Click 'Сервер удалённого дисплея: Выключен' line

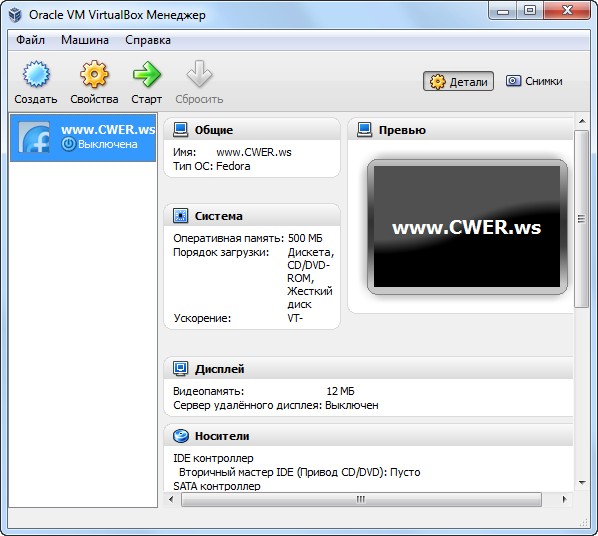[276, 405]
